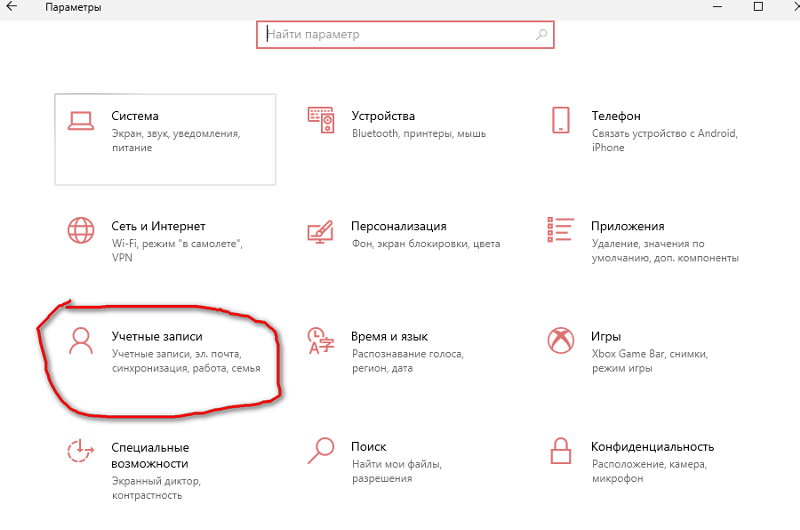
Task: Click the text Фон, экран блокировки, цвета
Action: coord(426,244)
